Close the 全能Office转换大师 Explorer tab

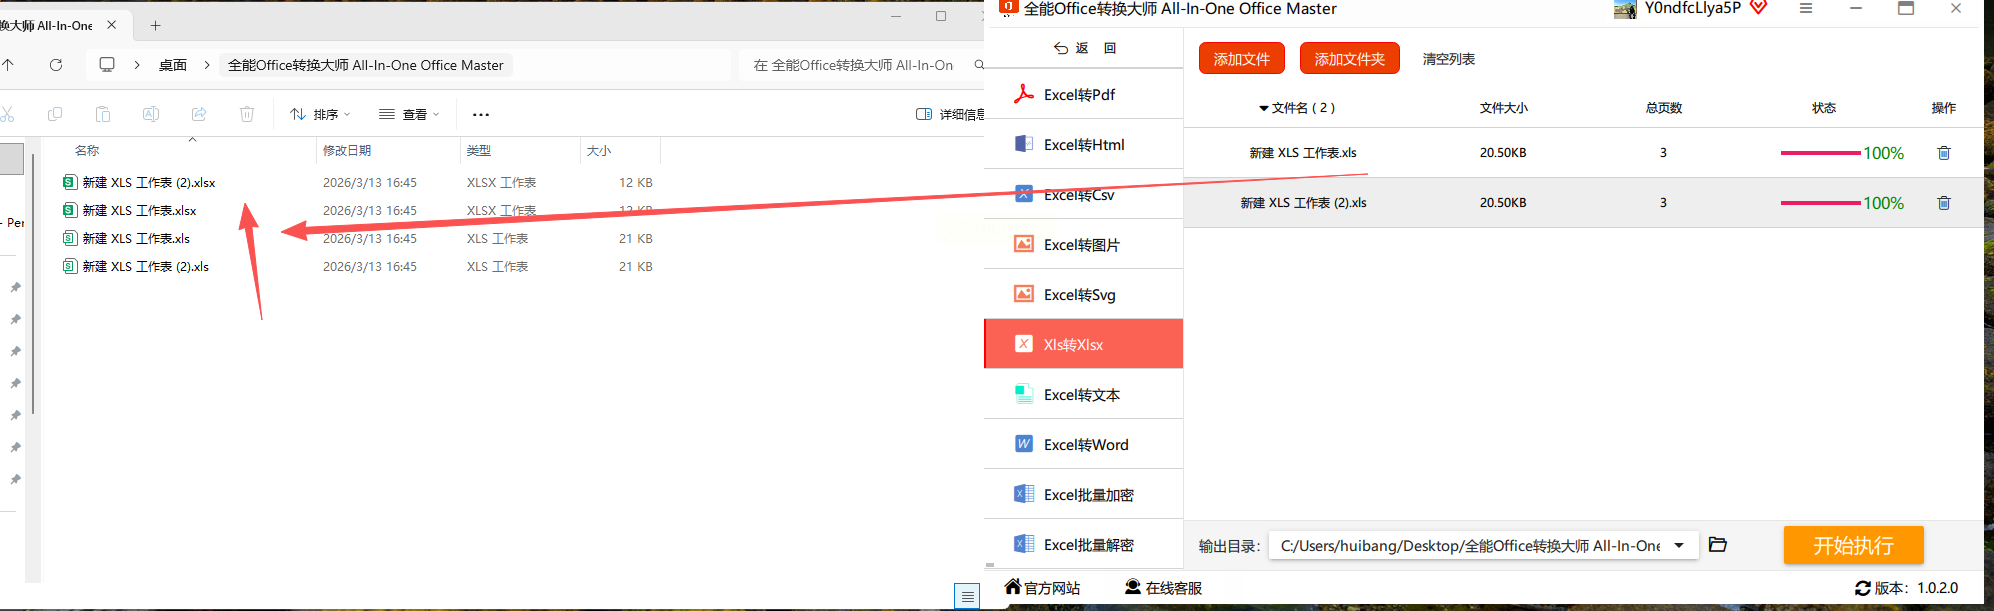(x=111, y=24)
